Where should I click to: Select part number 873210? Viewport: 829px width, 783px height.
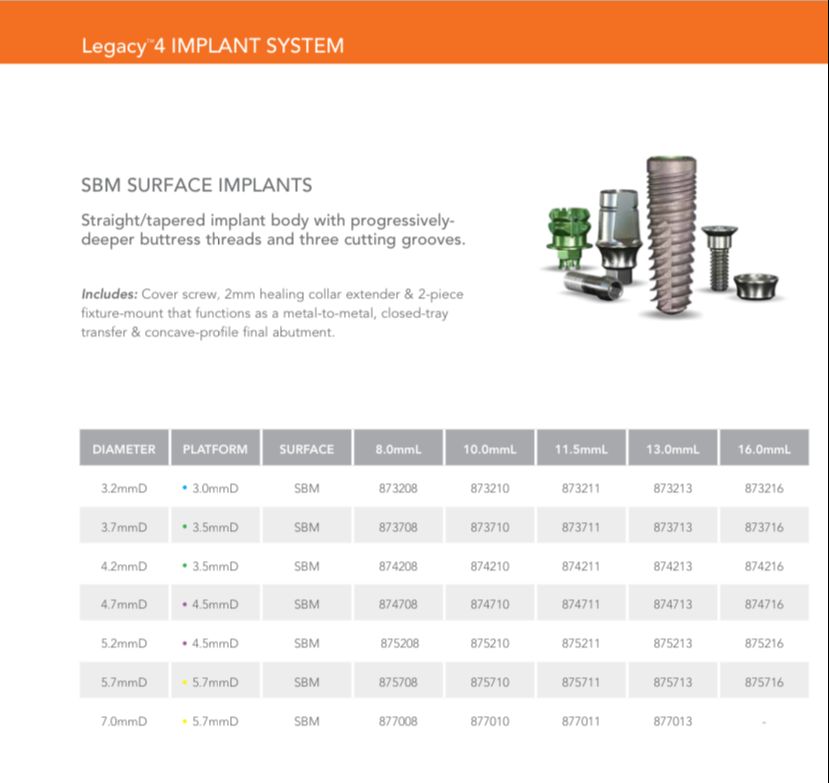click(490, 488)
